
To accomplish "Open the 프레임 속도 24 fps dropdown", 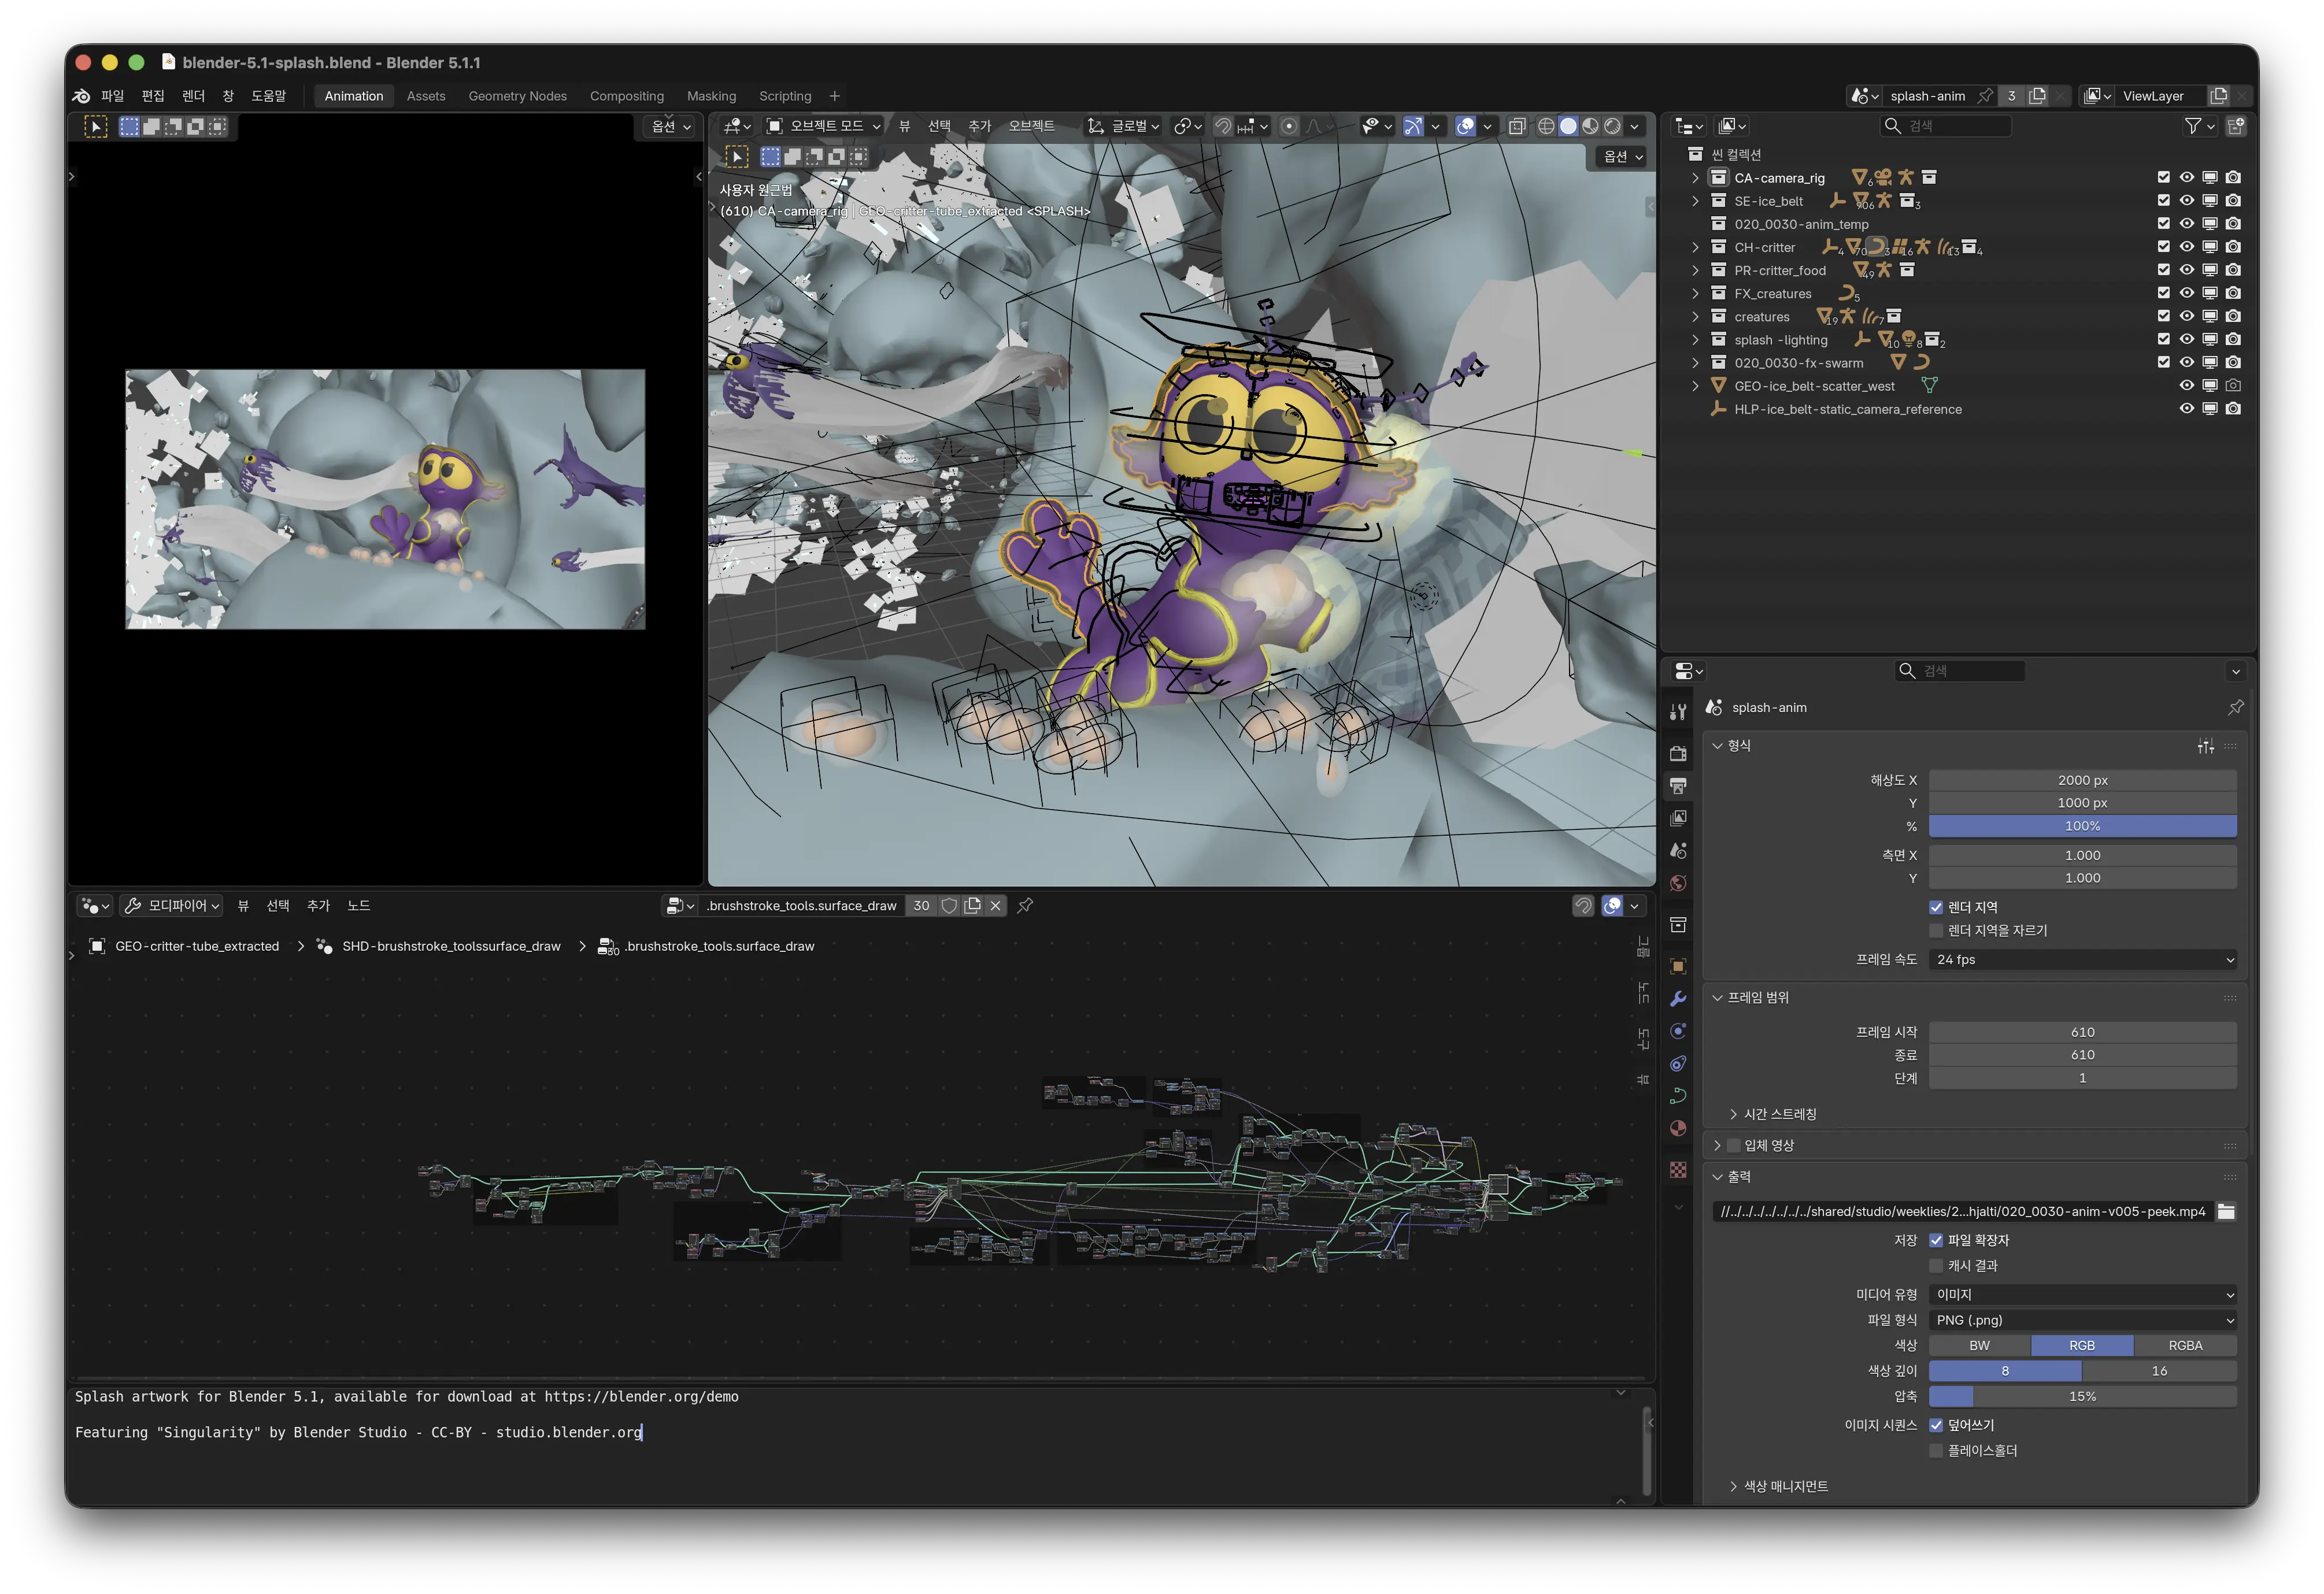I will [x=2083, y=960].
